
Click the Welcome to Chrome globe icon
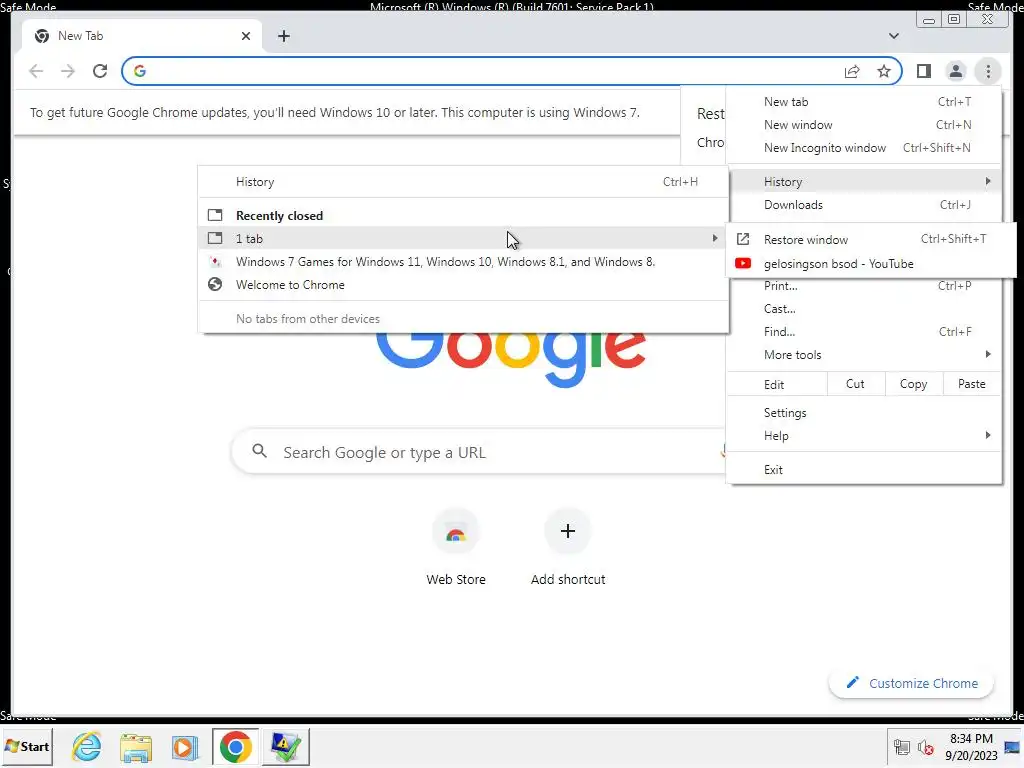click(215, 284)
